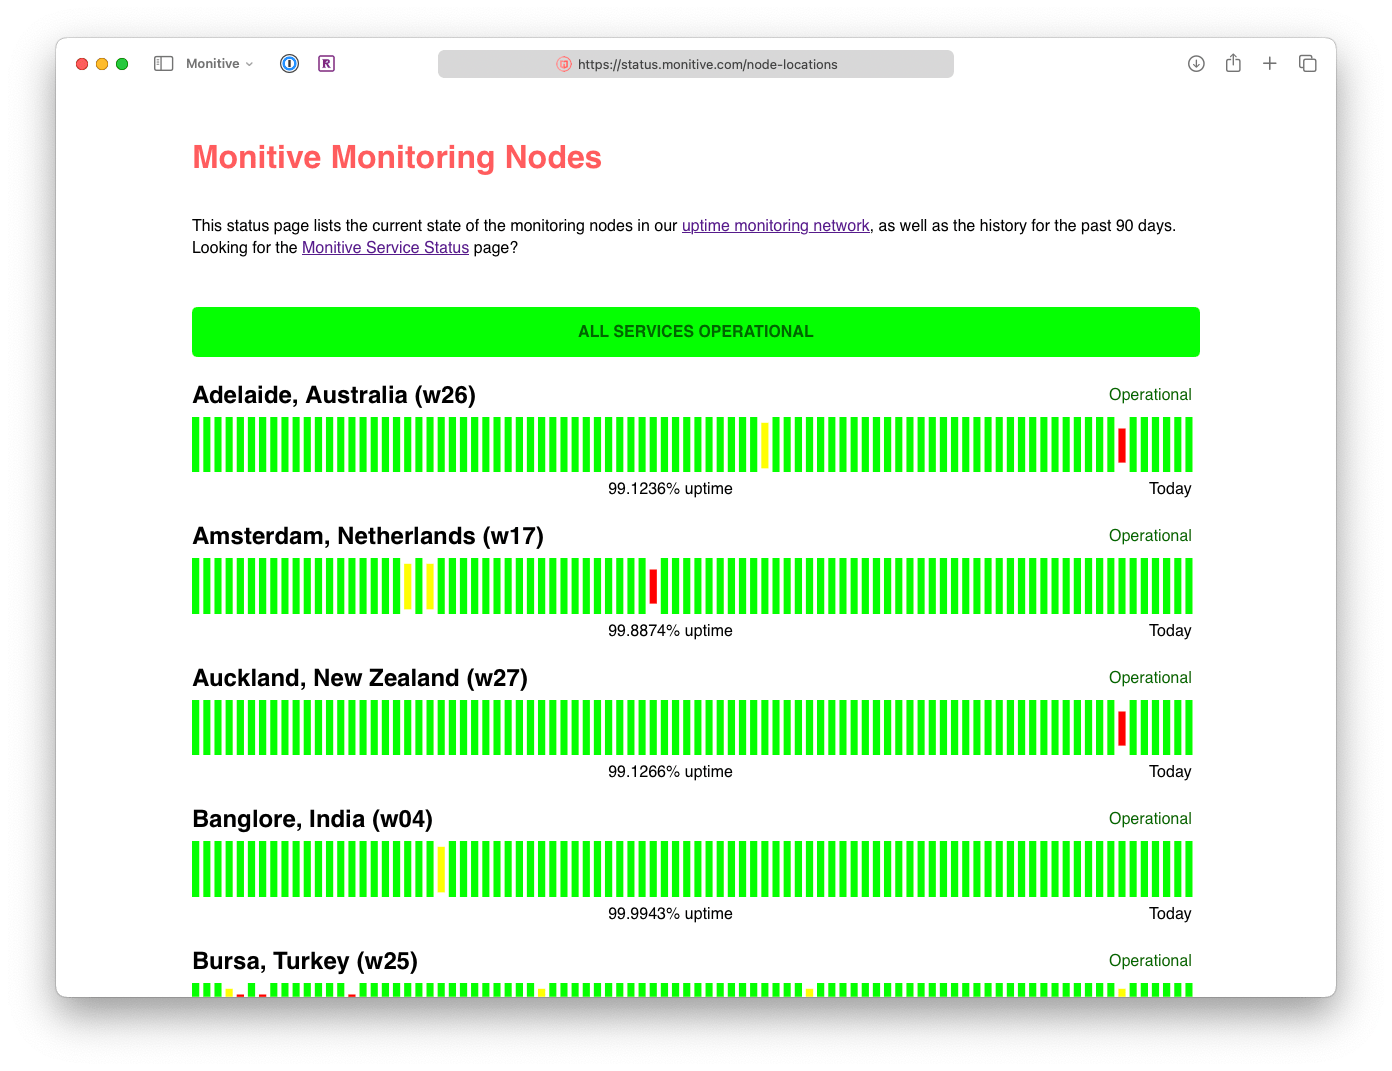Open the uptime monitoring network link
1392x1071 pixels.
(775, 225)
